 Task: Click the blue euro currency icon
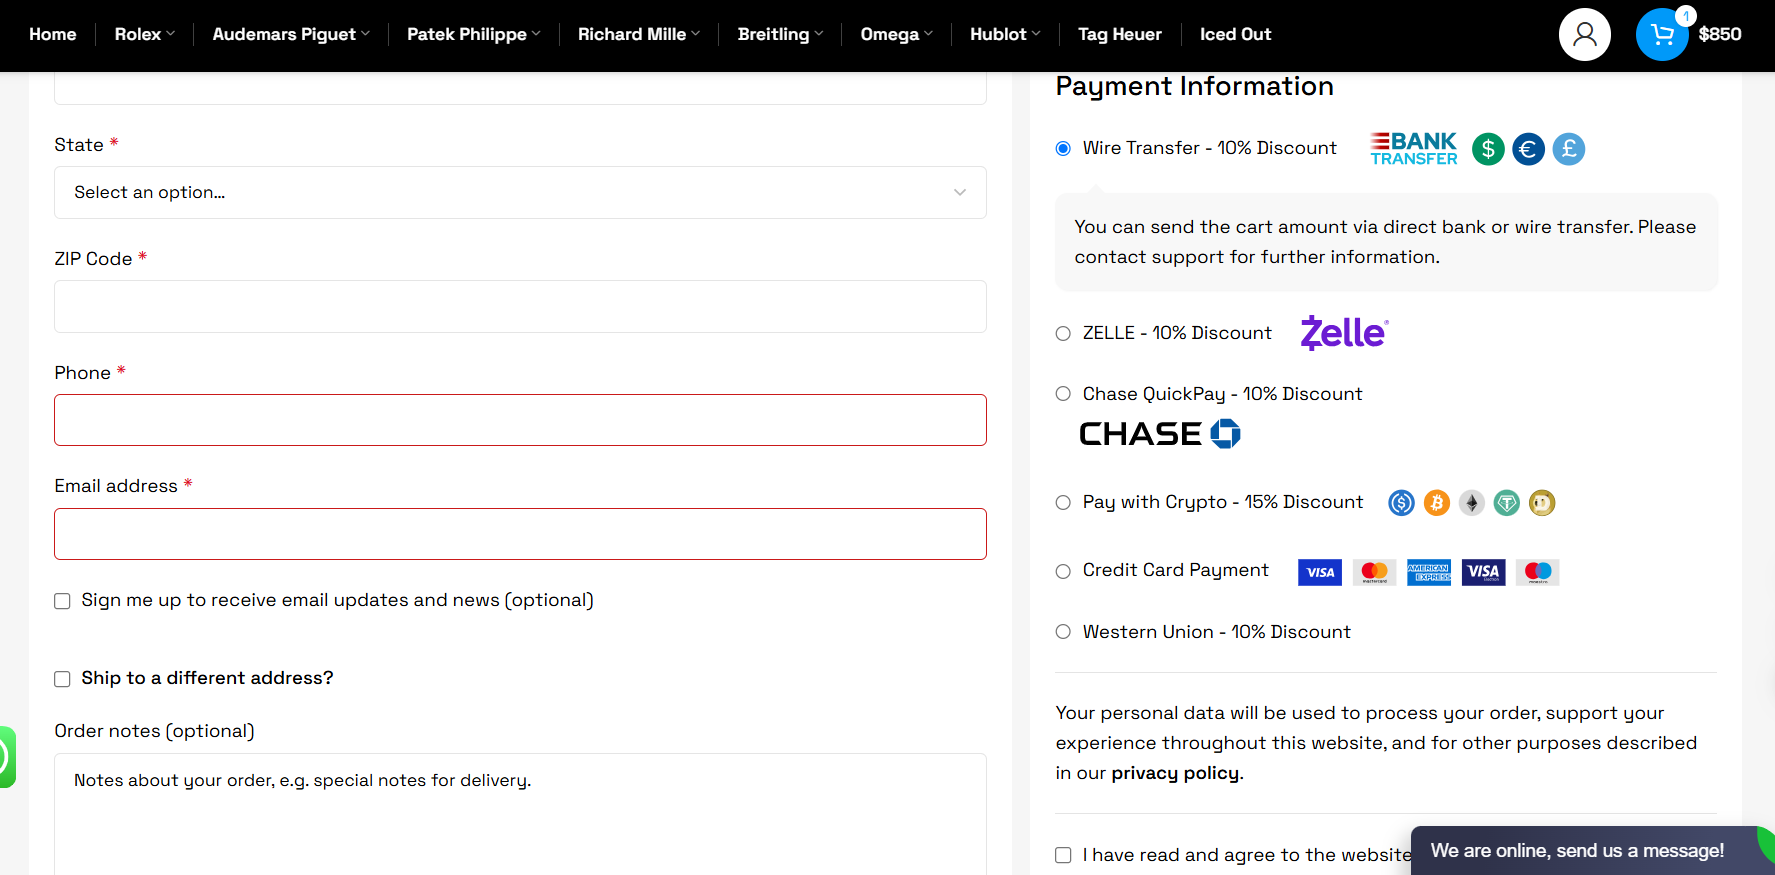tap(1528, 150)
